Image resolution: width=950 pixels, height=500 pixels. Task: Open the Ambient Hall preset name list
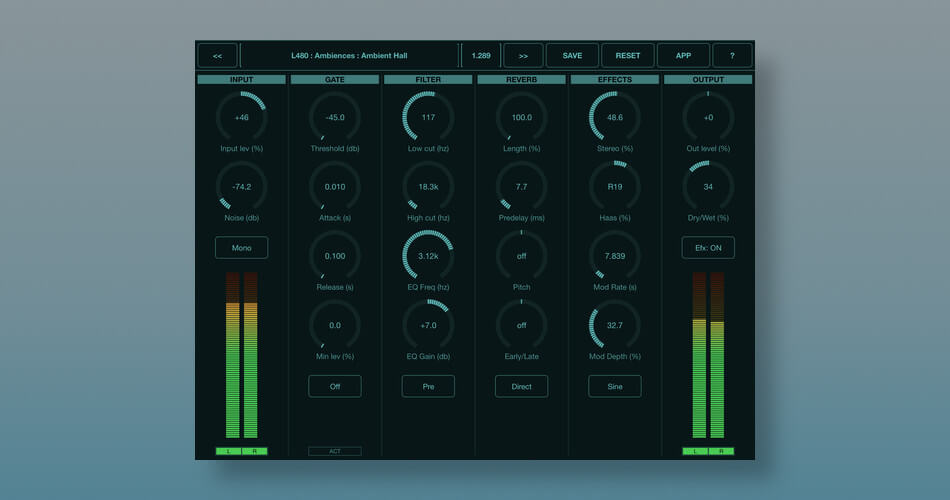pos(349,56)
